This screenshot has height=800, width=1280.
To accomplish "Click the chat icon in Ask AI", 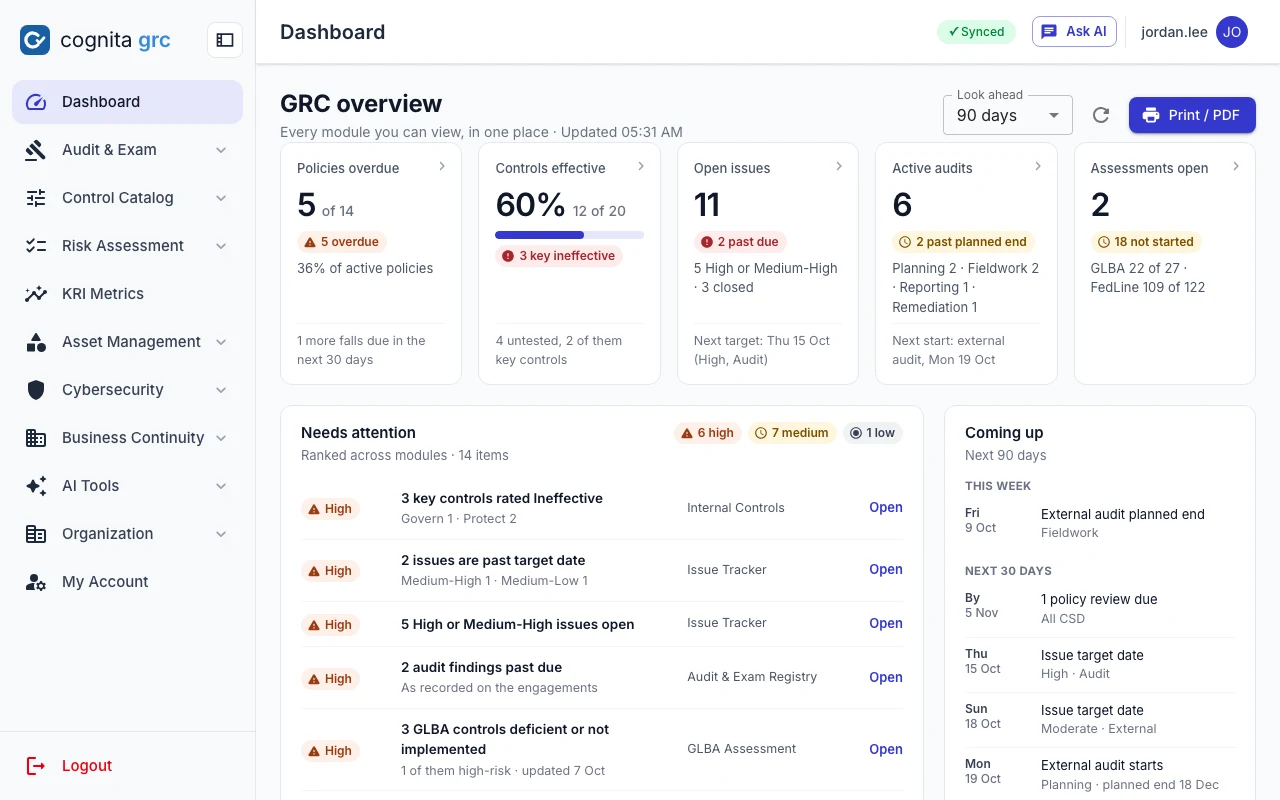I will point(1049,32).
